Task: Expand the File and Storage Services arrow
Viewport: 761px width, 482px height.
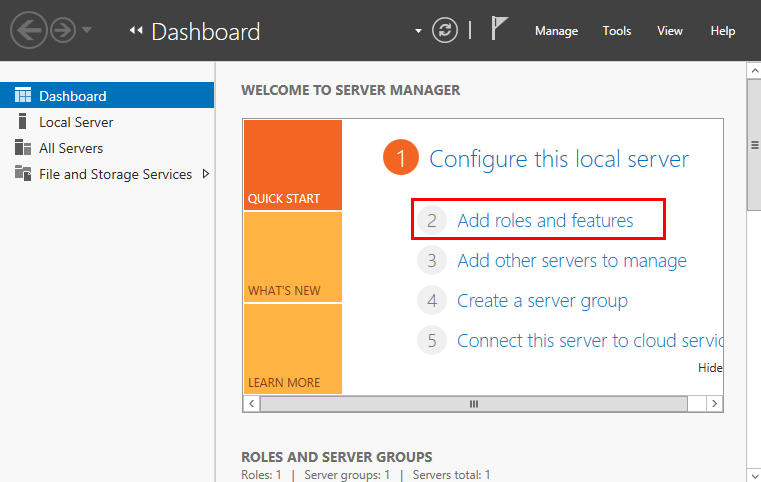Action: tap(206, 174)
